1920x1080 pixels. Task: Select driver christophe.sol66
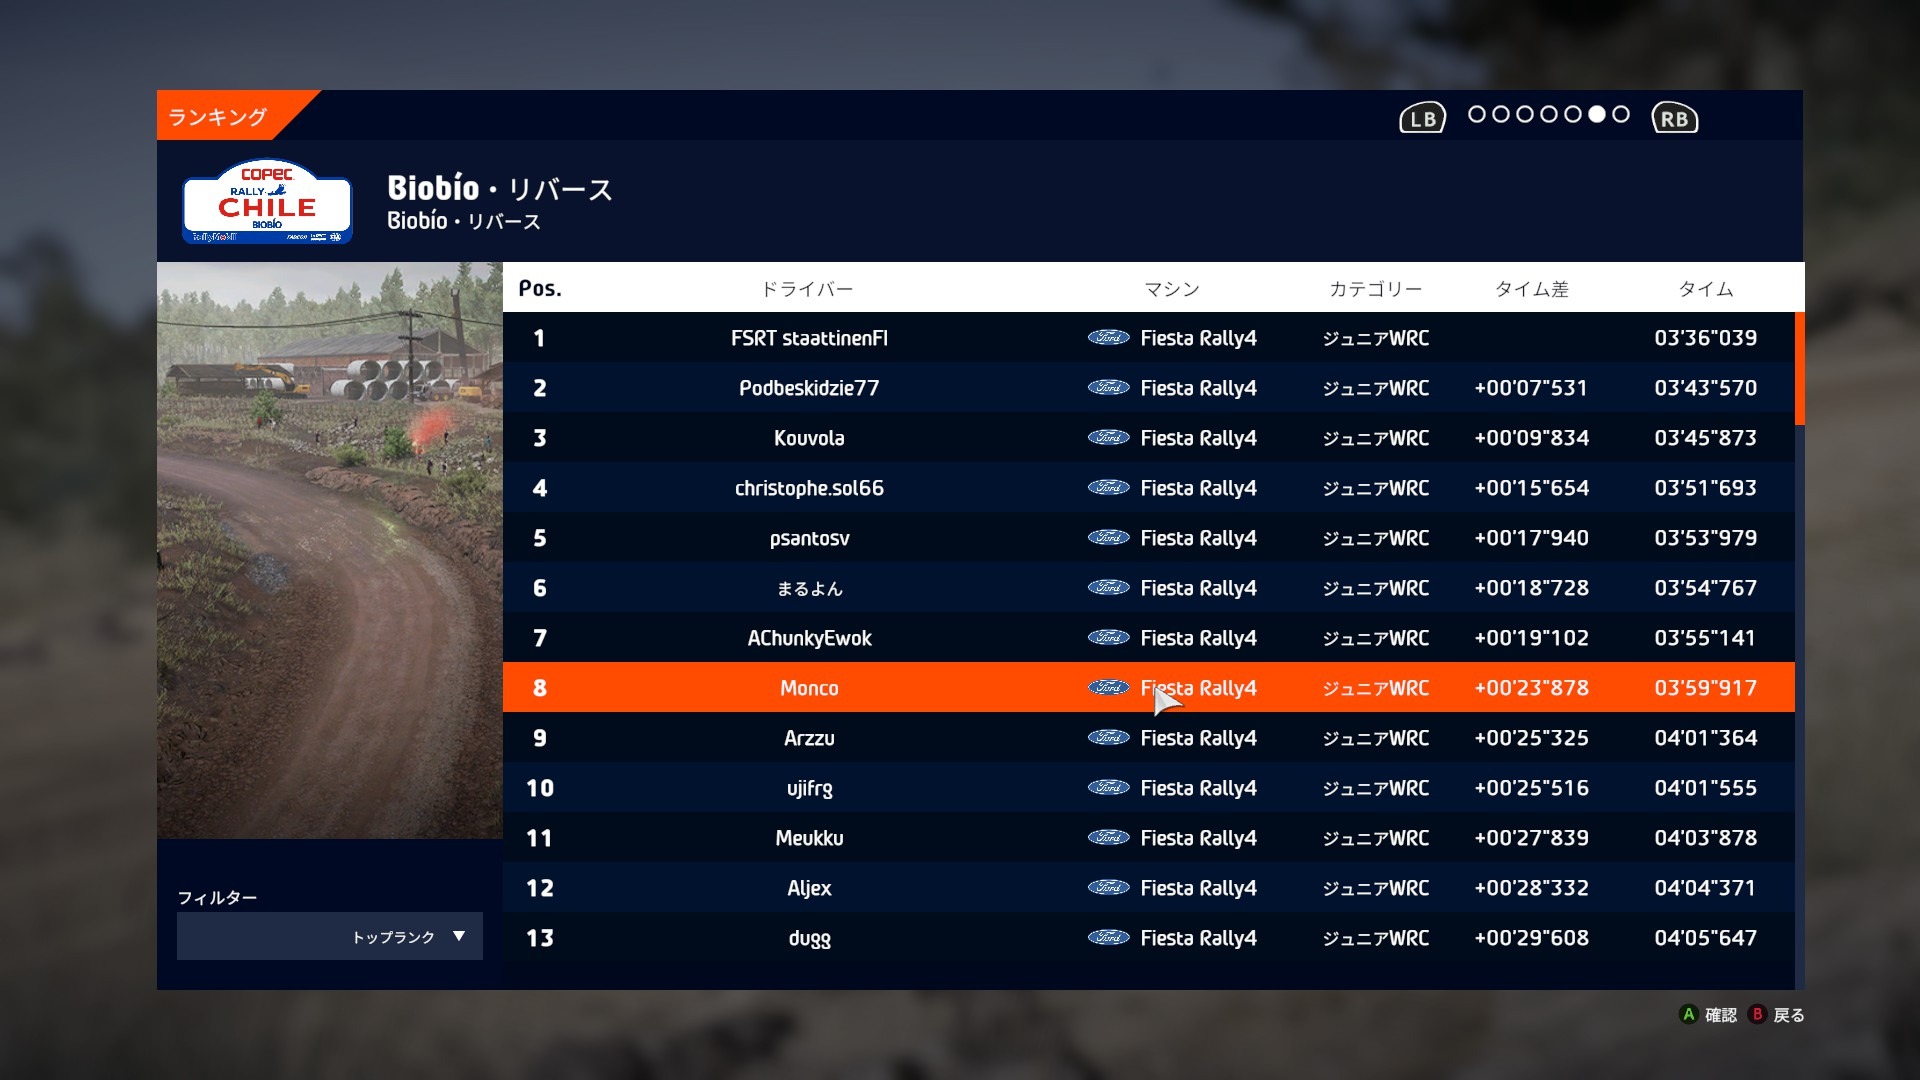(809, 488)
